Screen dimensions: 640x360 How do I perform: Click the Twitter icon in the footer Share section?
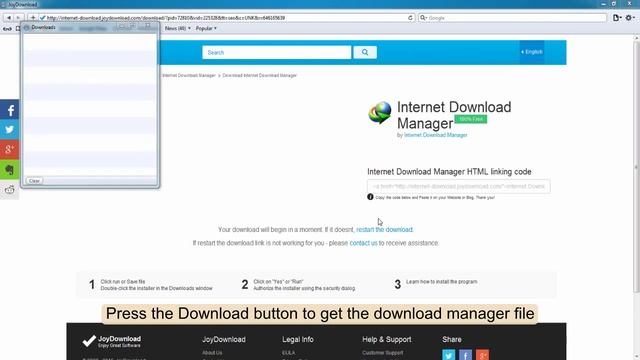(449, 355)
